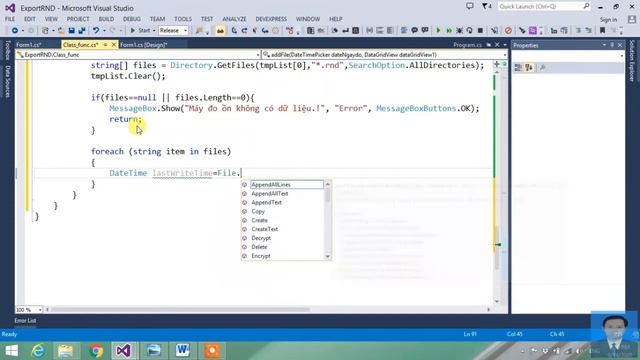Click the Undo arrow icon
This screenshot has width=640, height=360.
coord(96,31)
